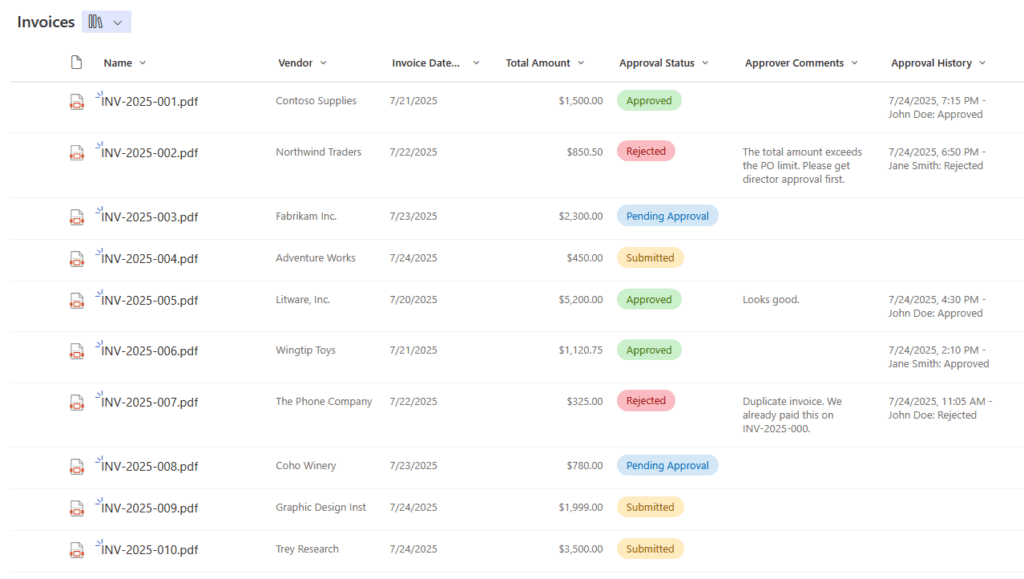Expand the view dropdown chevron beside Invoices
The width and height of the screenshot is (1024, 579).
coord(118,23)
